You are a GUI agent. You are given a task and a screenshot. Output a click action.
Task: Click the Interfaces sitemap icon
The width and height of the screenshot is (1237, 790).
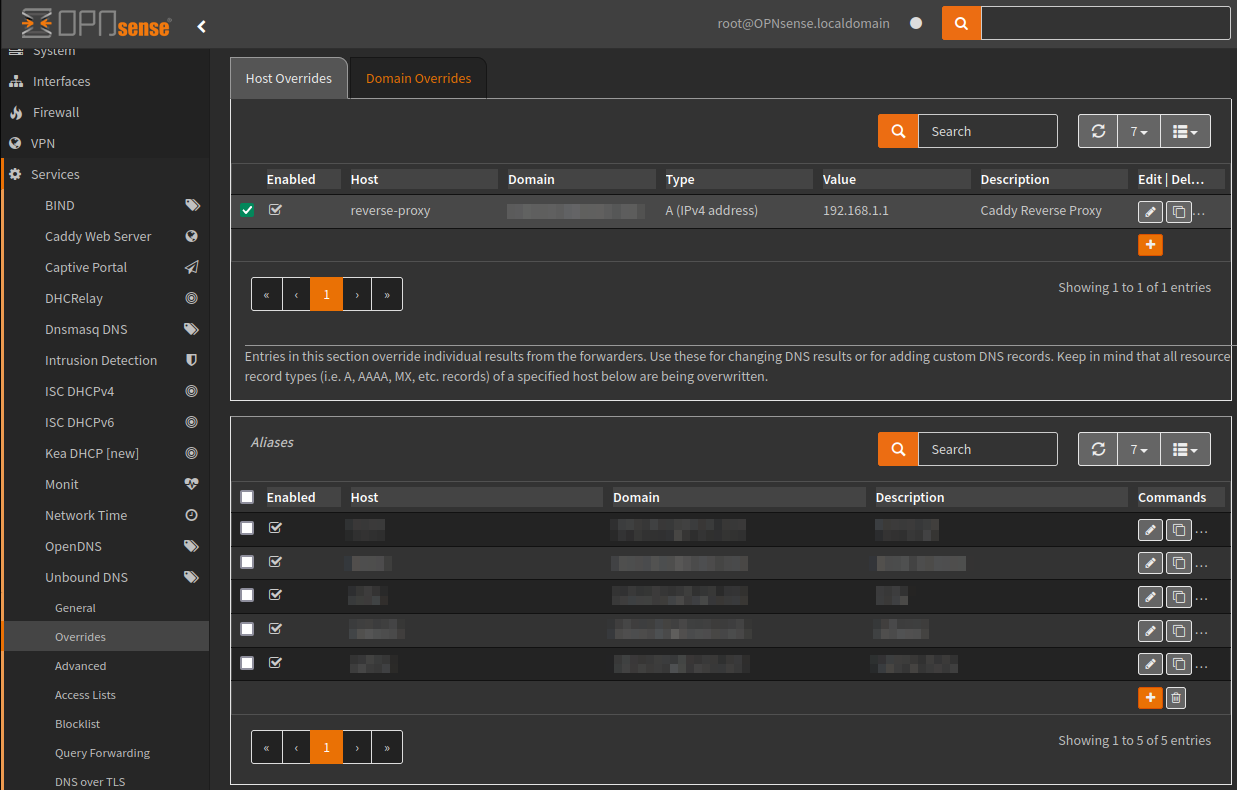coord(16,81)
